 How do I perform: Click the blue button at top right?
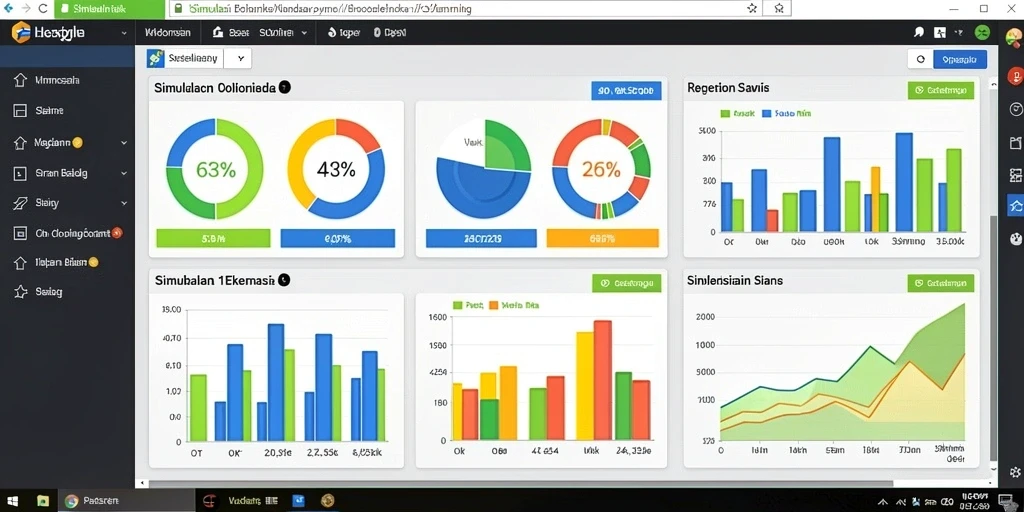960,59
